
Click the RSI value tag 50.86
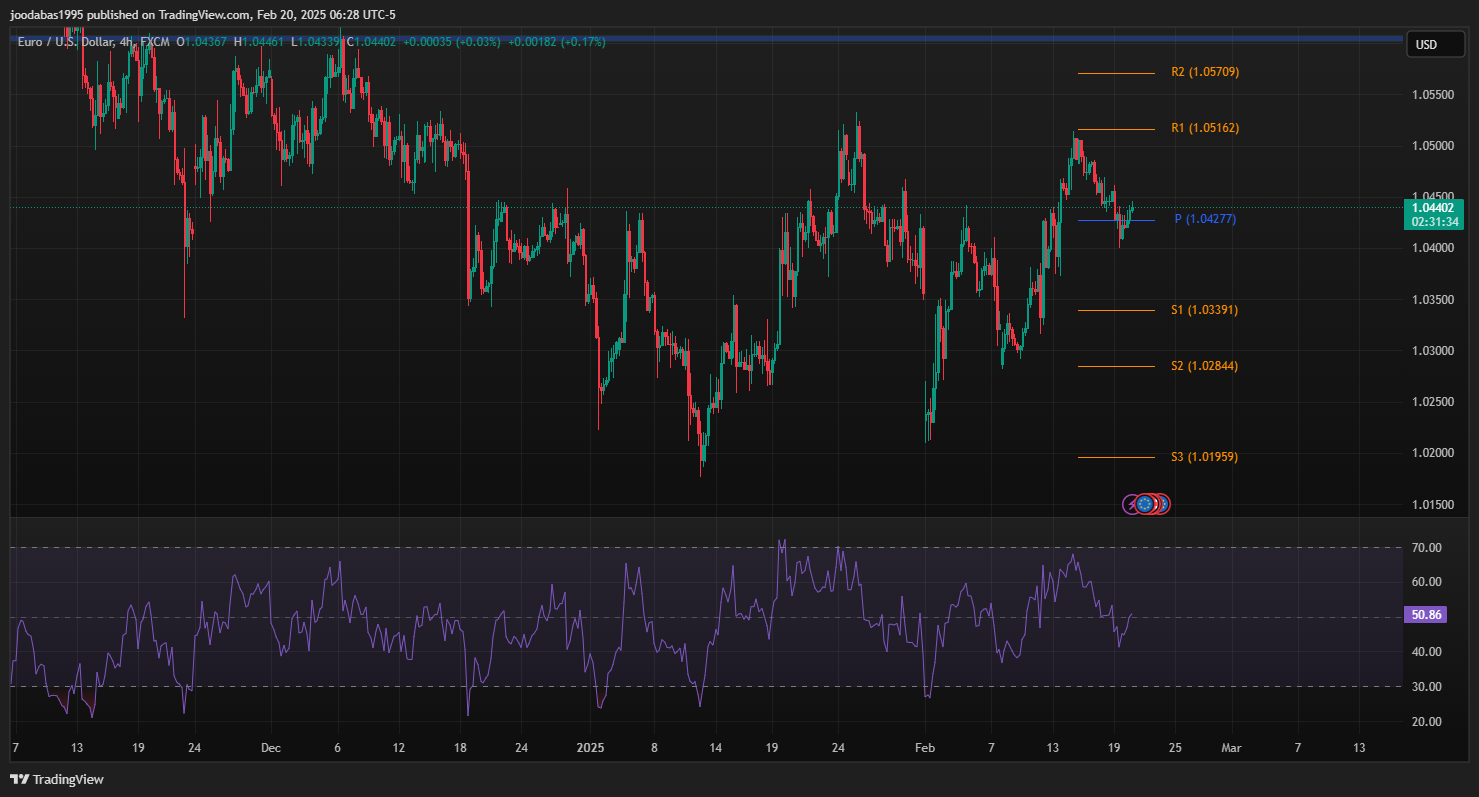click(x=1426, y=615)
